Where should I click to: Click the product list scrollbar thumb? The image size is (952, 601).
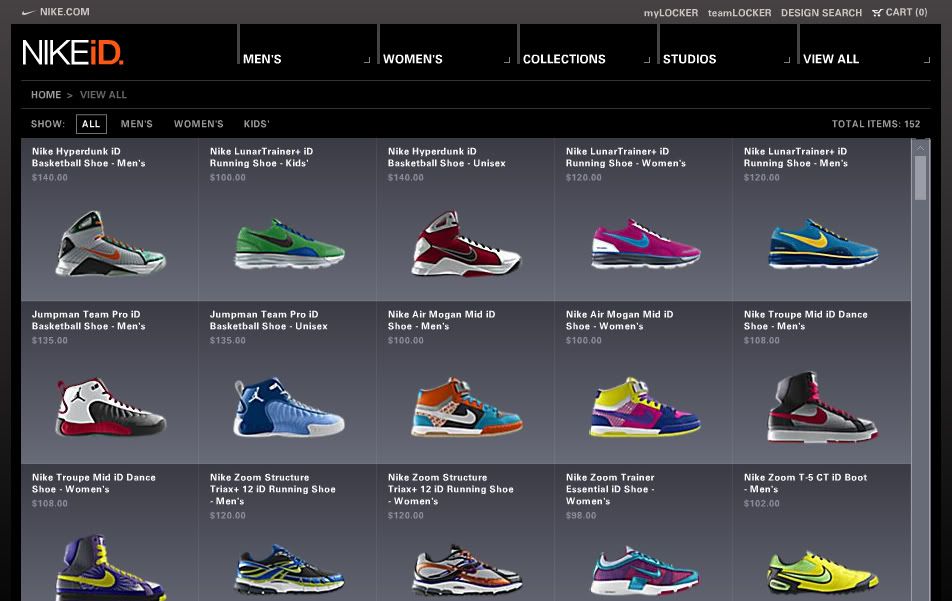(x=920, y=178)
